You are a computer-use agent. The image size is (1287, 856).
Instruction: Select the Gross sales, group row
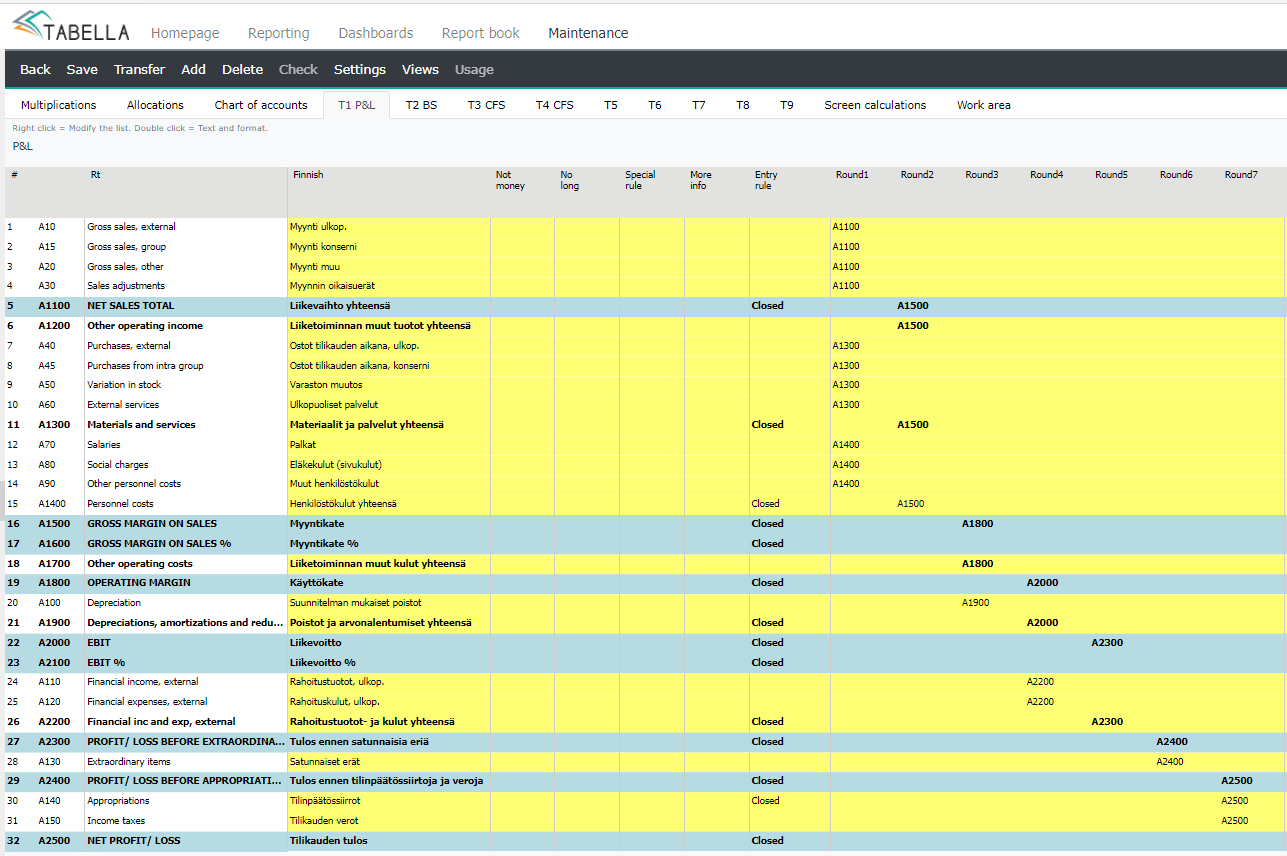[644, 247]
